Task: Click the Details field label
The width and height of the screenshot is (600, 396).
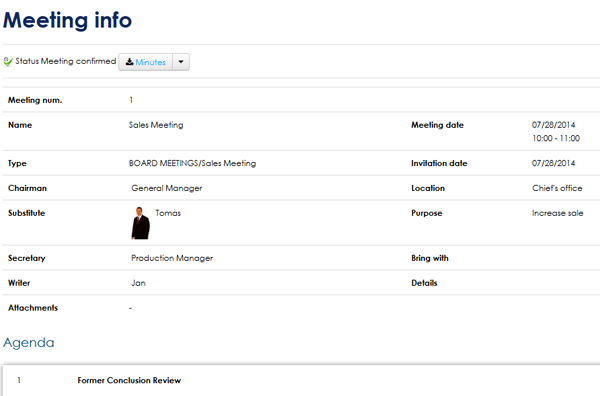Action: pyautogui.click(x=424, y=283)
